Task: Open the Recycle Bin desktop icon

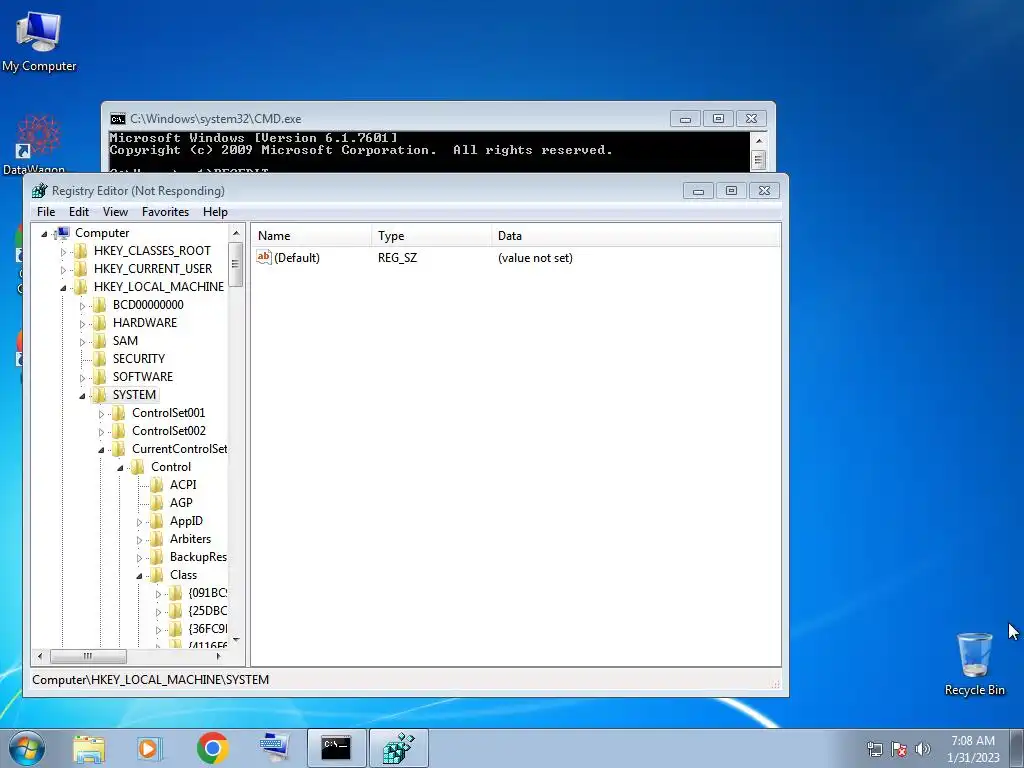Action: coord(974,664)
